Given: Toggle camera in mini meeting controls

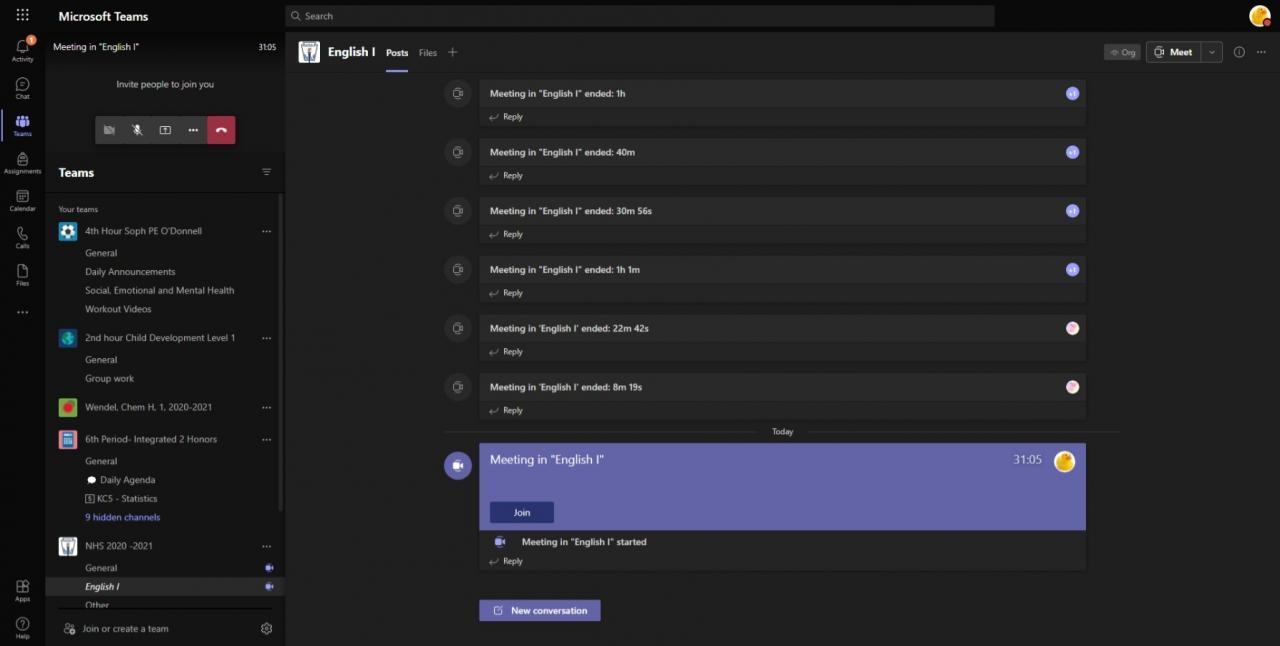Looking at the screenshot, I should coord(109,130).
